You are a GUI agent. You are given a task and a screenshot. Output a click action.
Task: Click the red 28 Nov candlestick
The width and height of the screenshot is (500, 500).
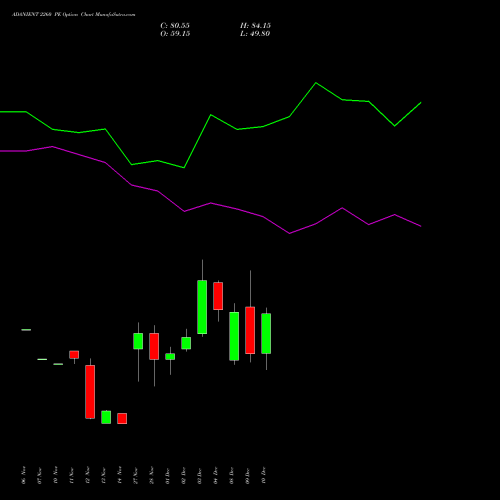(x=154, y=346)
